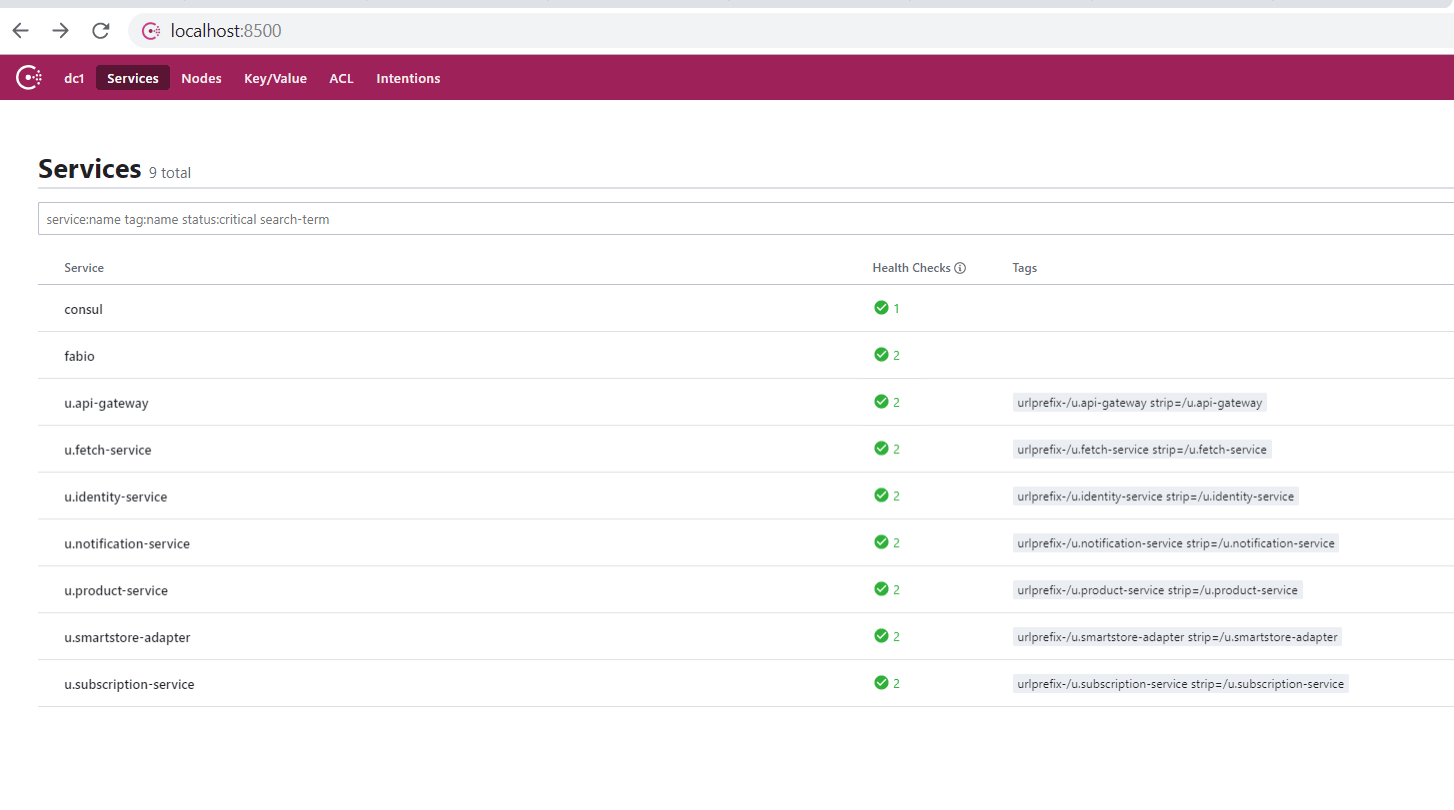
Task: Click the u.notification-service urlprefix tag
Action: click(x=1176, y=543)
